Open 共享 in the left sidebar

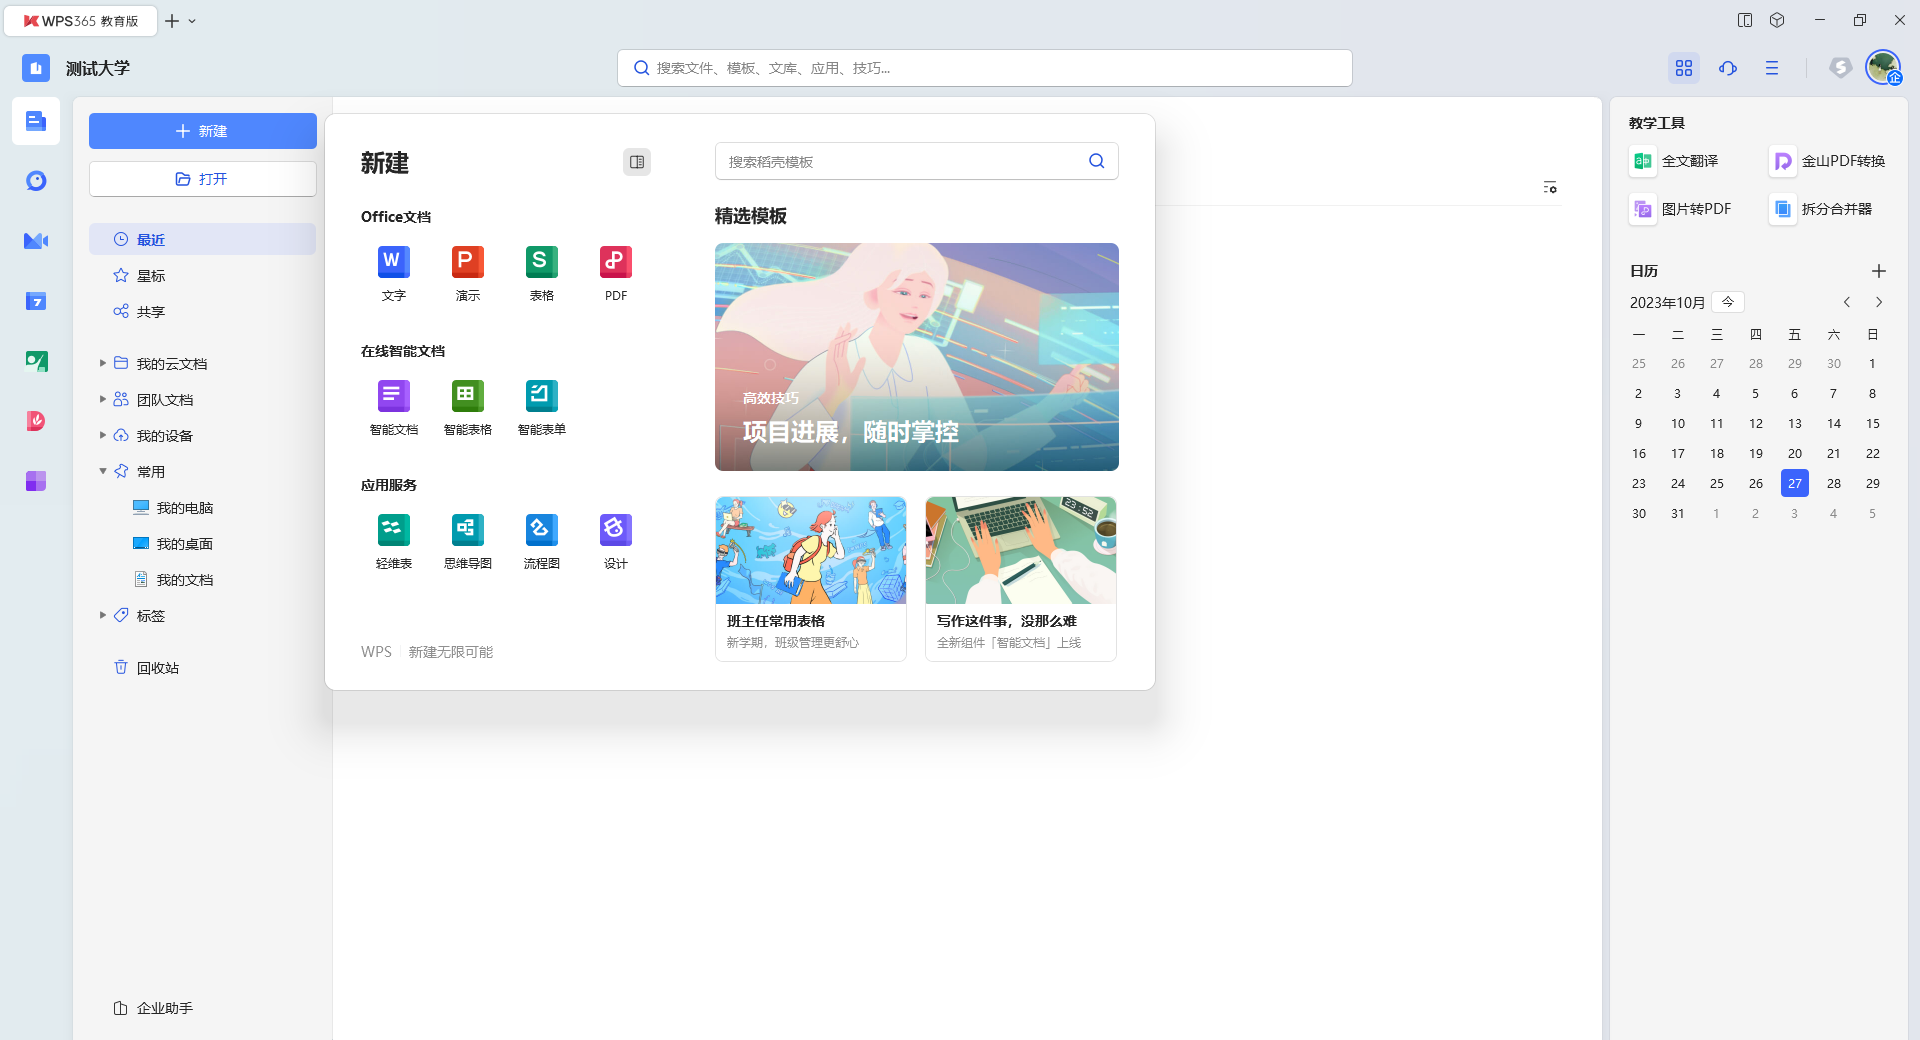click(x=151, y=312)
